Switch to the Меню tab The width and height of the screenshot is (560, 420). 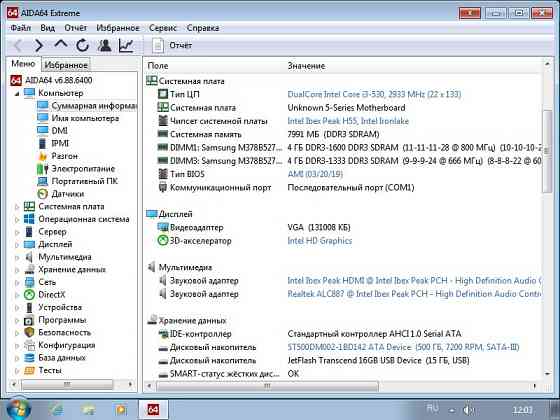pyautogui.click(x=23, y=64)
